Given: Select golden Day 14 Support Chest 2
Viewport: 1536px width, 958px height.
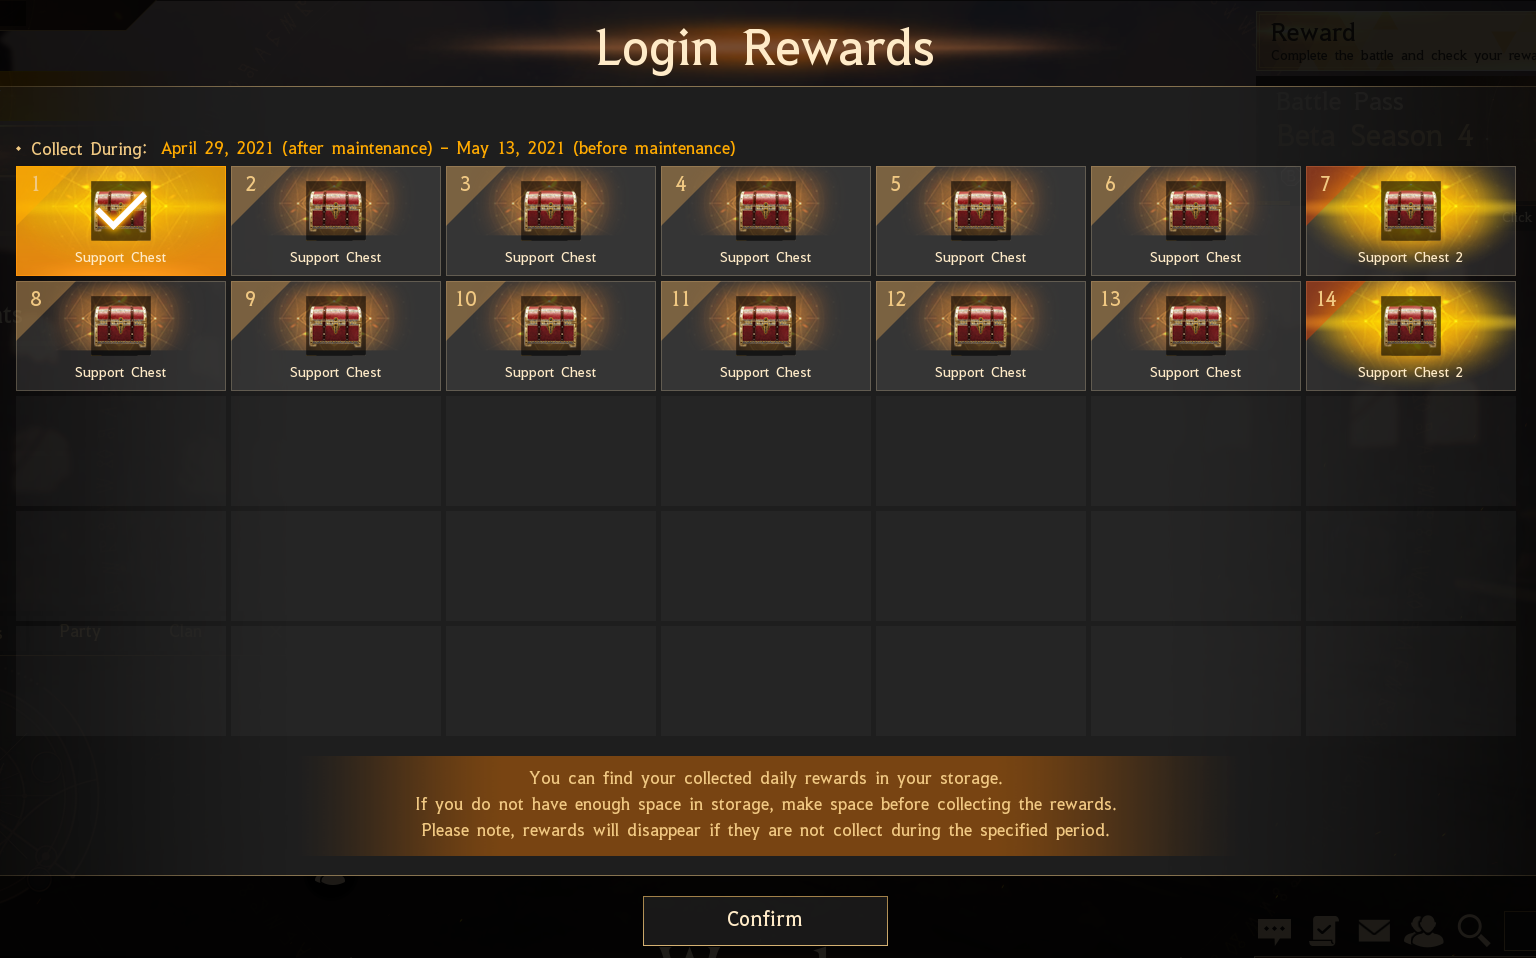Looking at the screenshot, I should click(1411, 336).
